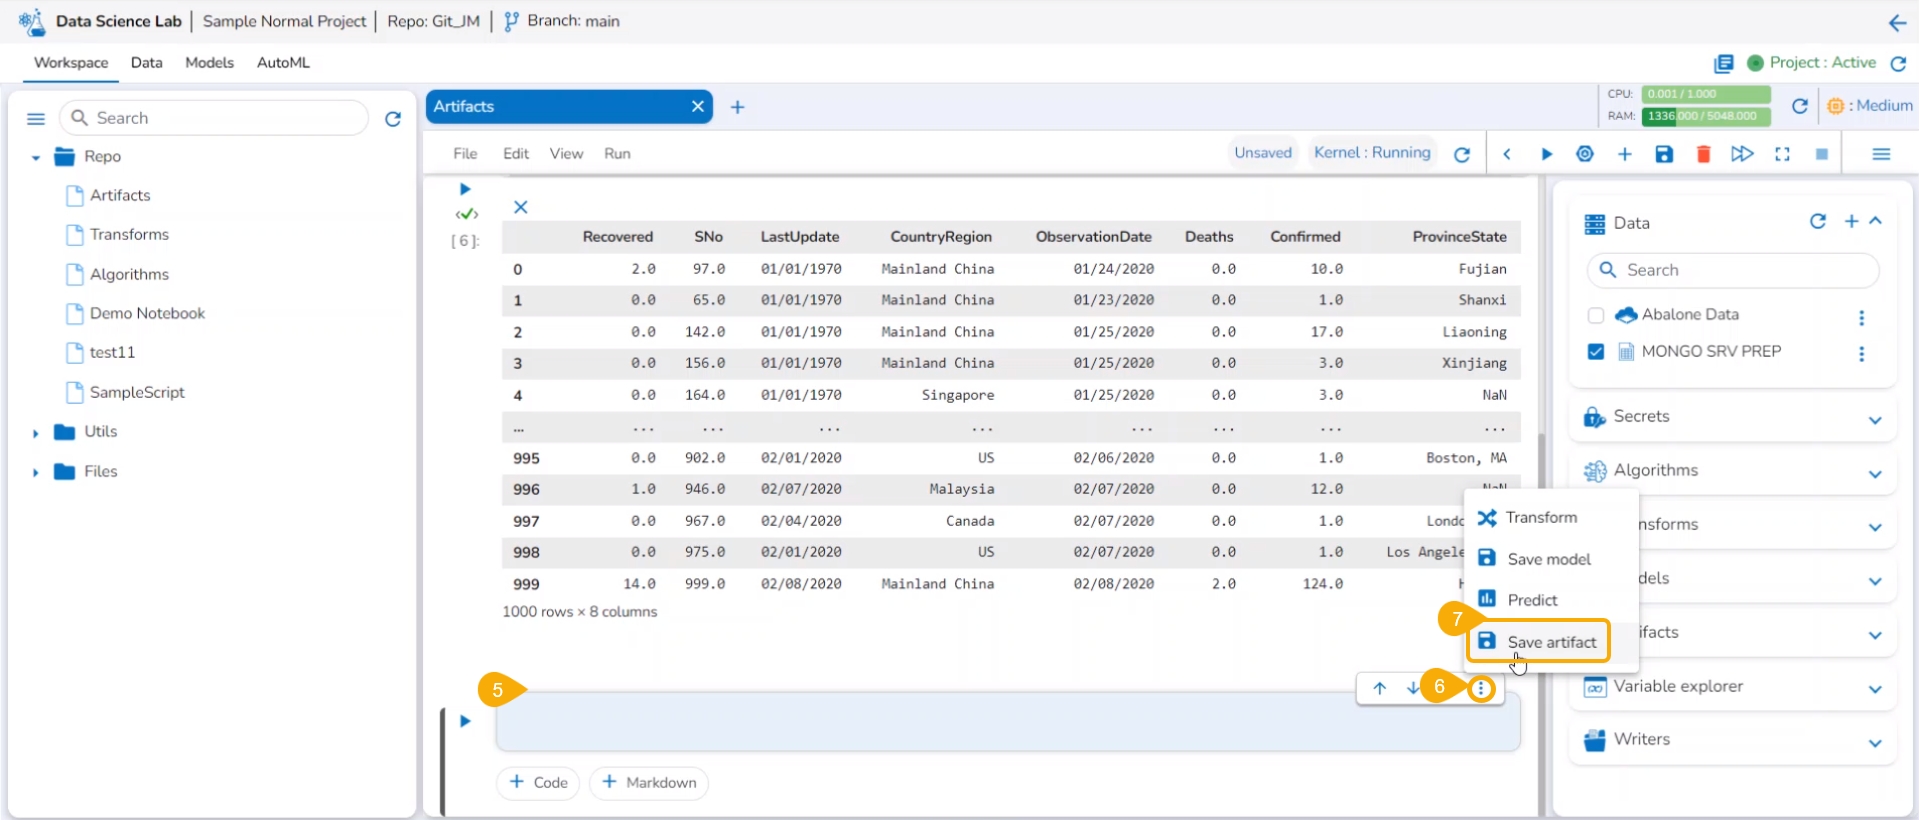Viewport: 1919px width, 820px height.
Task: Select Save artifact from context menu
Action: coord(1550,642)
